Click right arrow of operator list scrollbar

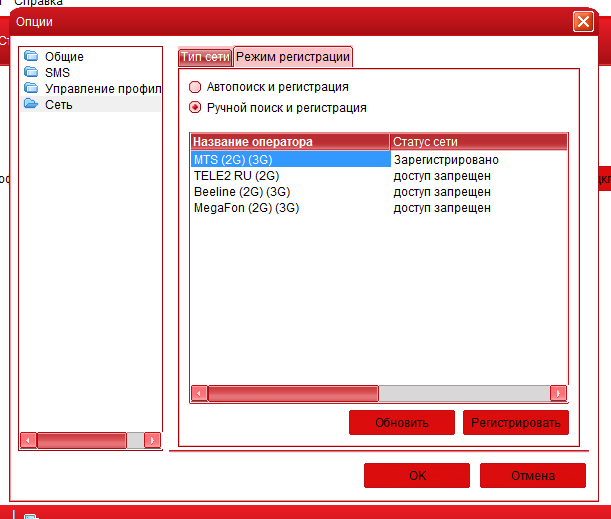click(558, 394)
